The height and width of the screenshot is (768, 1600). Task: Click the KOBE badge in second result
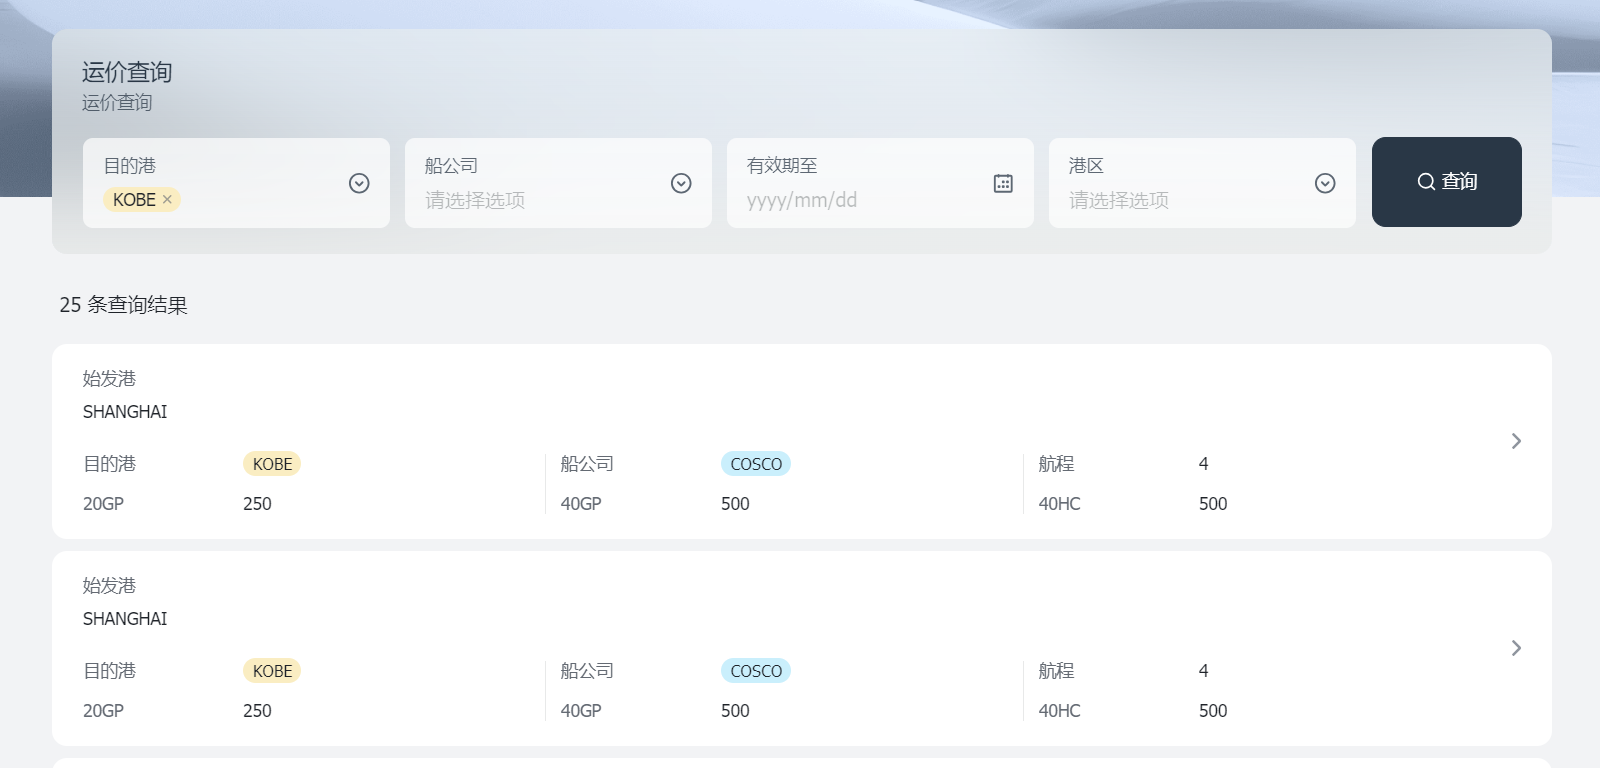(272, 671)
